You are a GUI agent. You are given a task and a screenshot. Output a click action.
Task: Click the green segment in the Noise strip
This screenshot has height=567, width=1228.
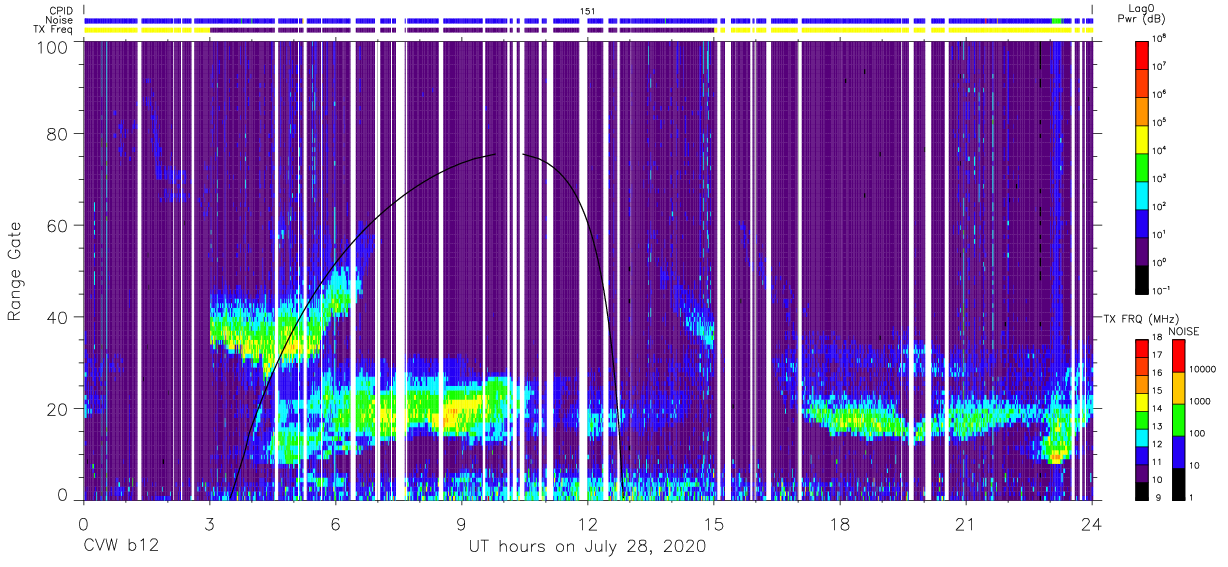click(x=1057, y=20)
